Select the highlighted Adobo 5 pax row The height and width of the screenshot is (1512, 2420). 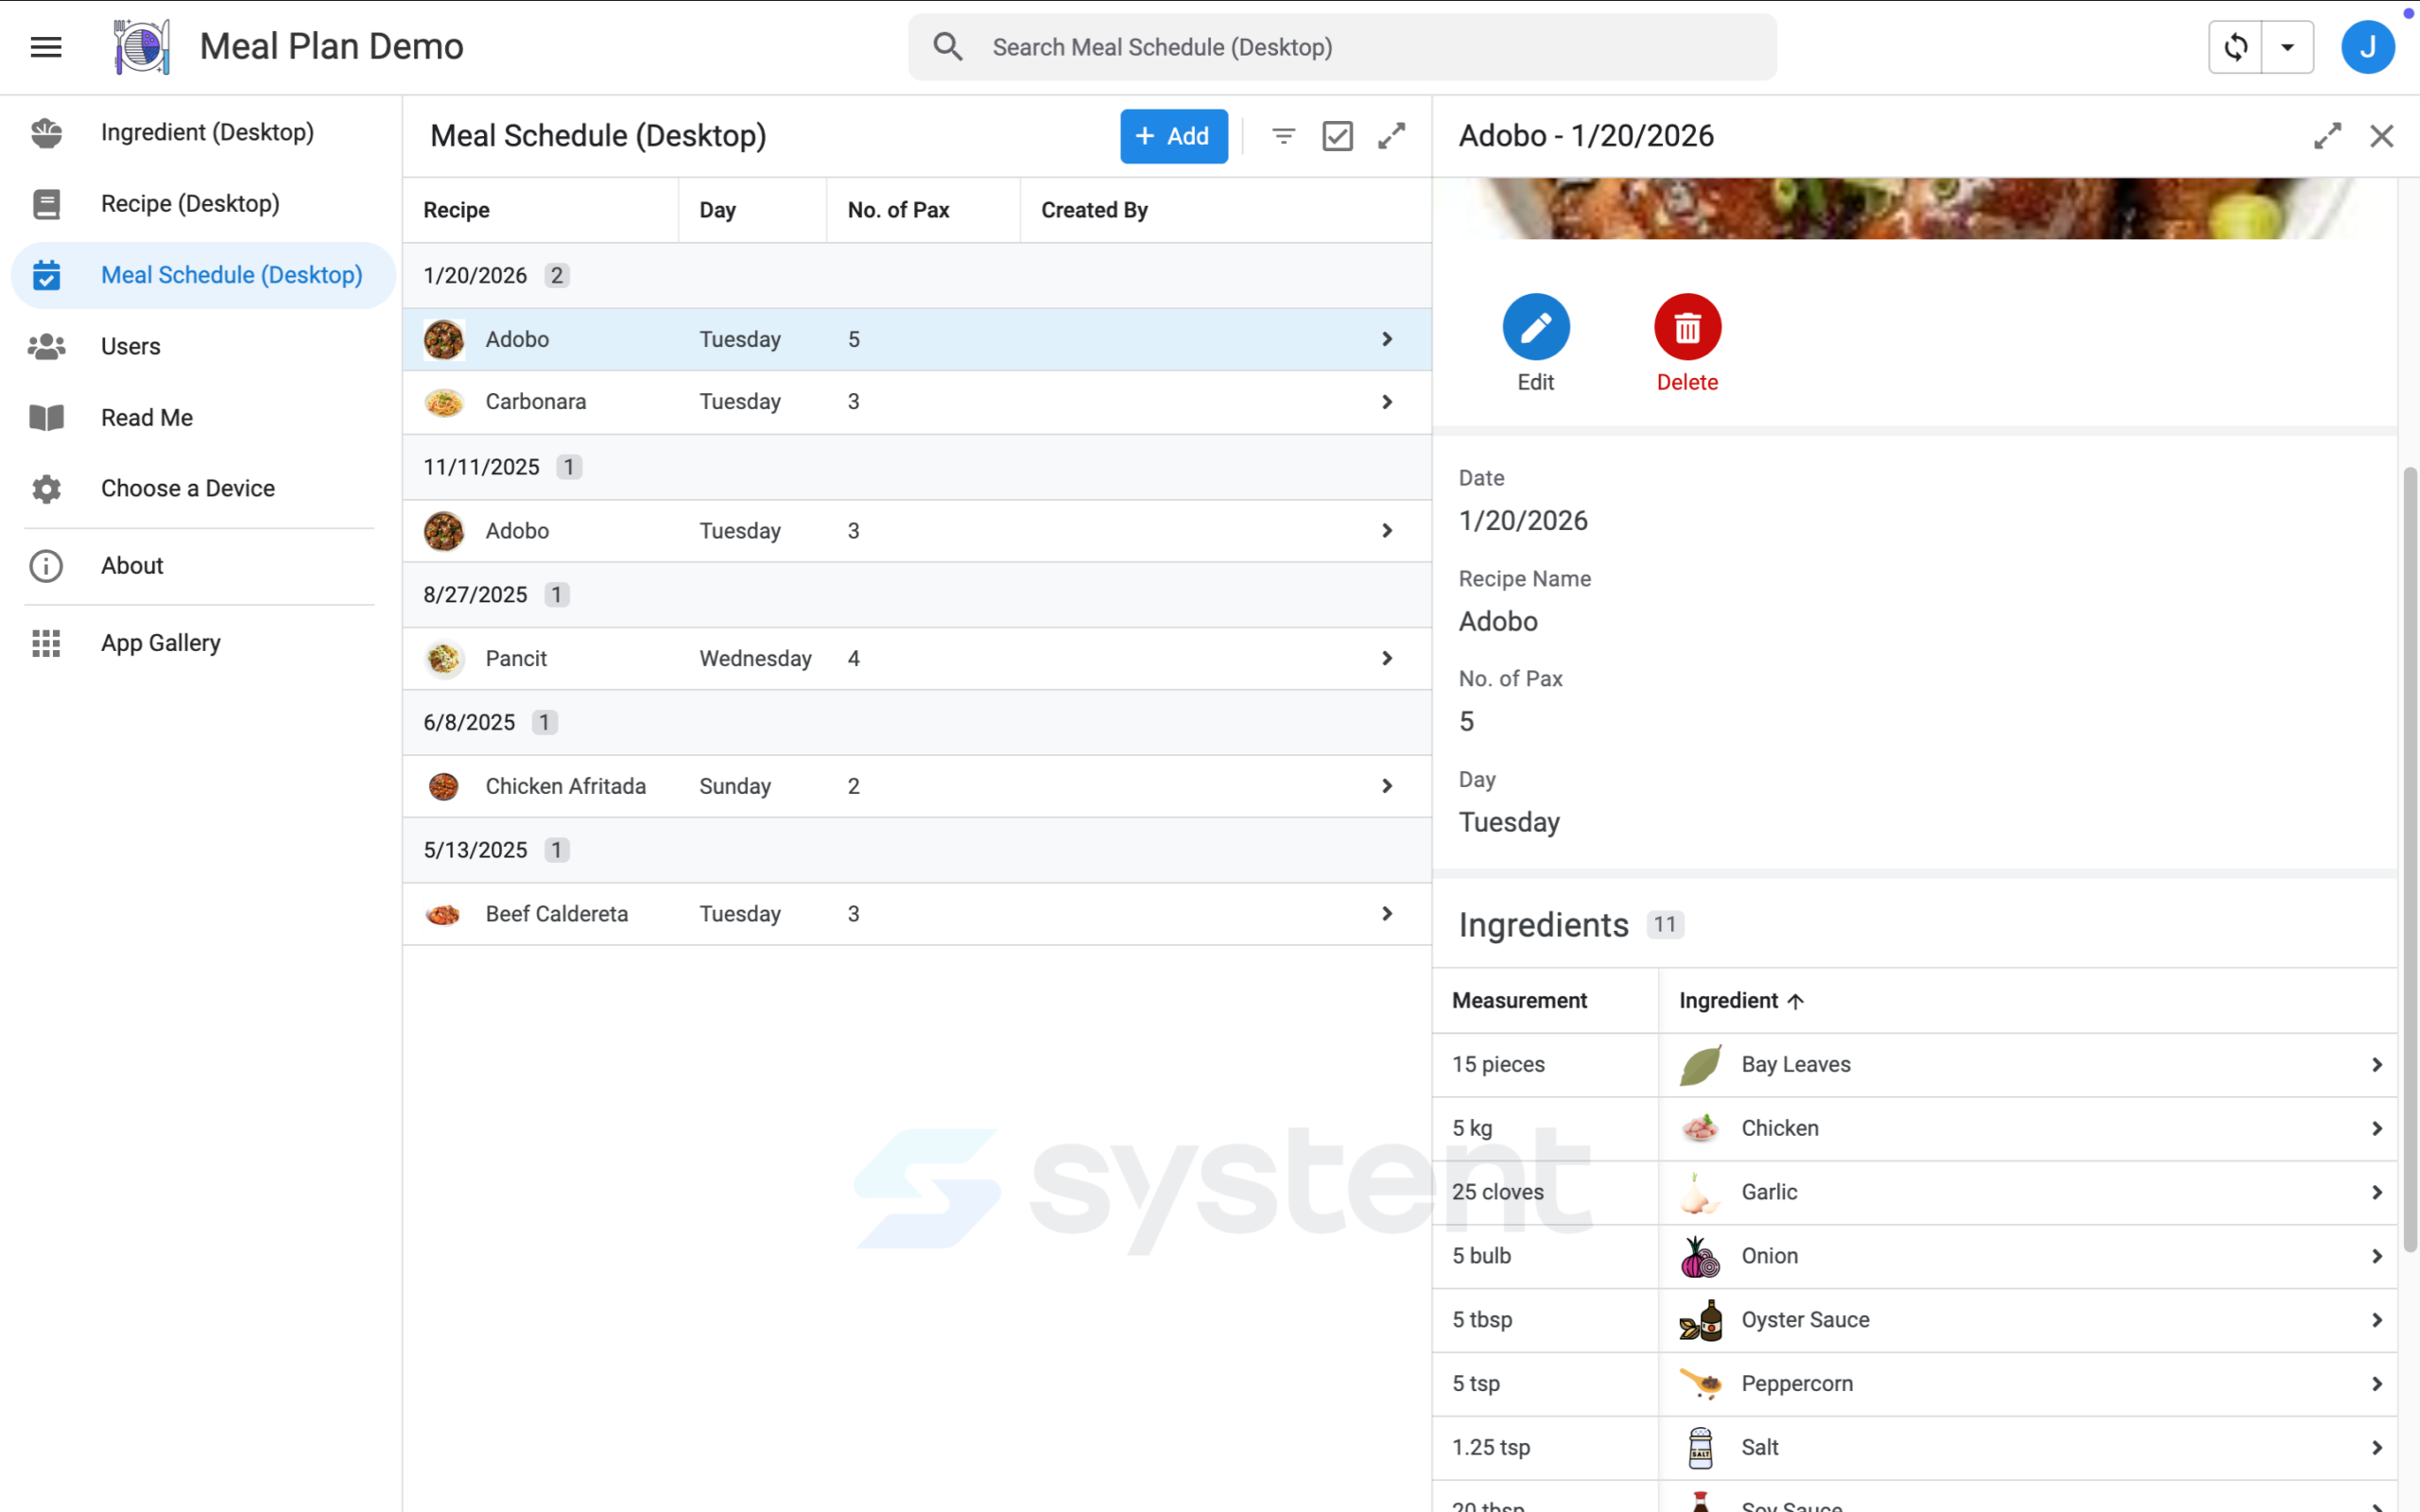pyautogui.click(x=917, y=339)
